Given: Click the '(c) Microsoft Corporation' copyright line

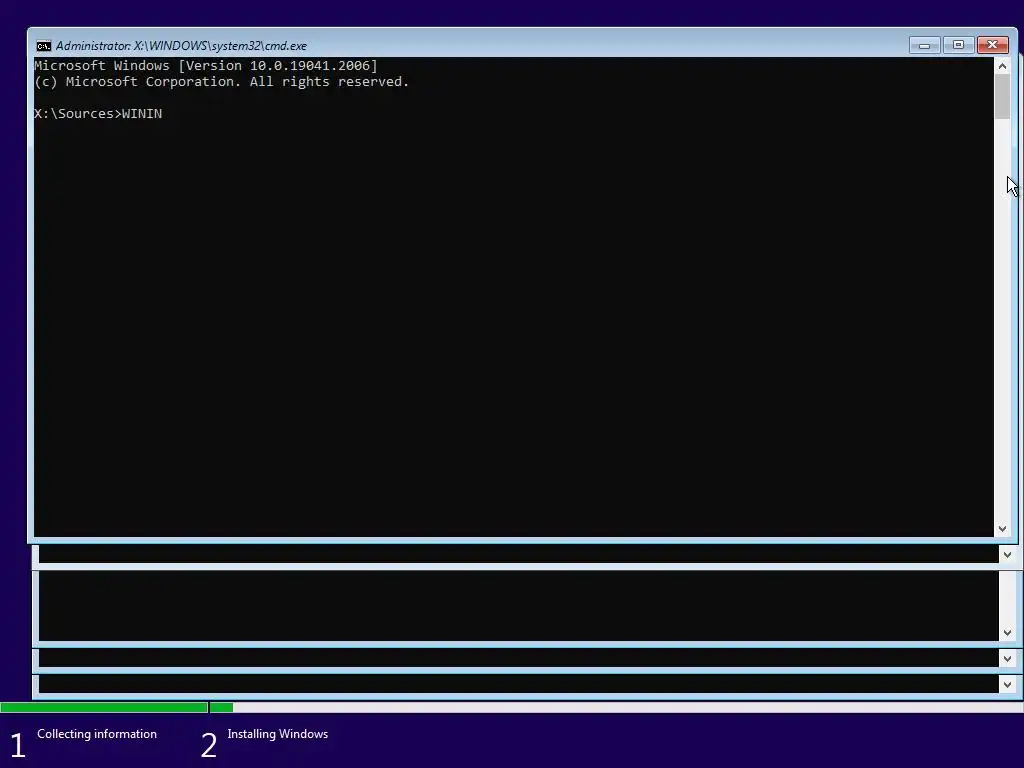Looking at the screenshot, I should coord(221,82).
